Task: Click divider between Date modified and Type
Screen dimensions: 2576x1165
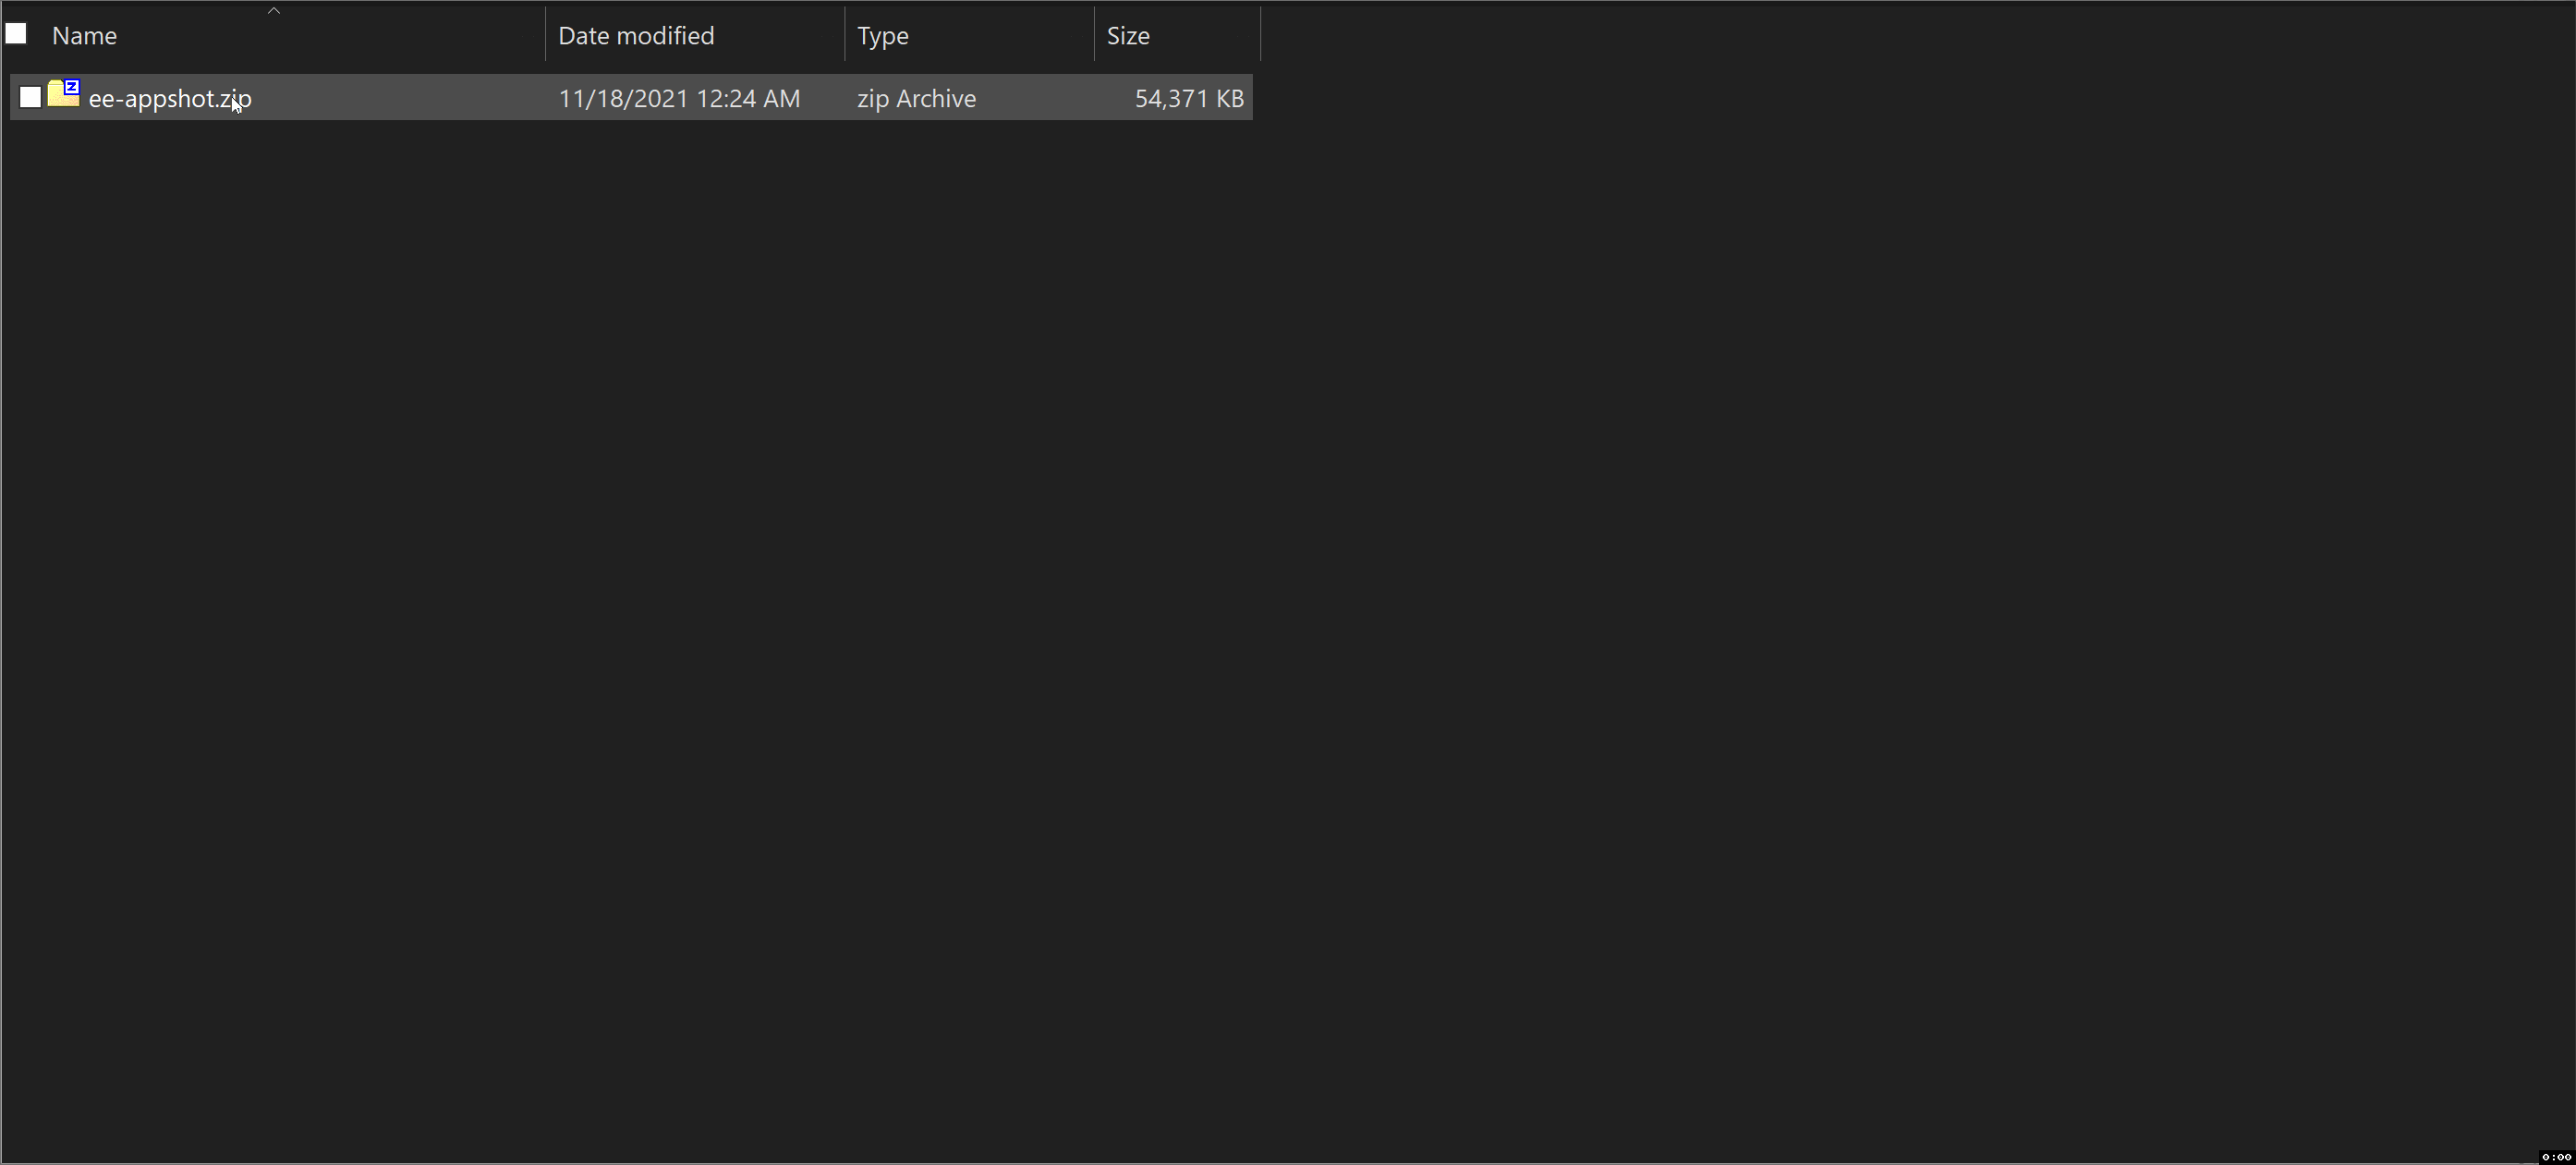Action: point(845,34)
